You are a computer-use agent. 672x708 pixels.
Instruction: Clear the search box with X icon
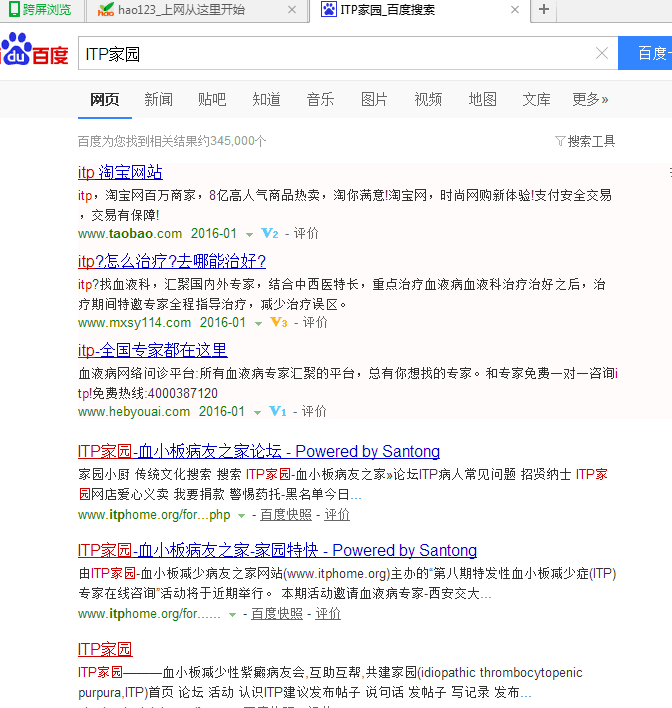pos(602,53)
